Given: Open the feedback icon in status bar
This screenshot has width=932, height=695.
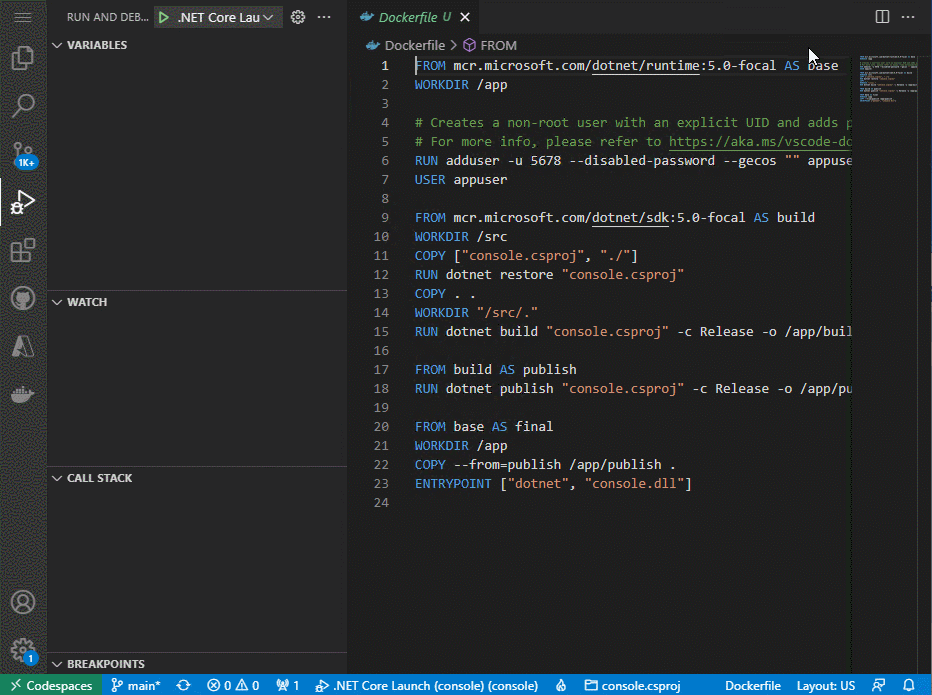Looking at the screenshot, I should point(879,685).
